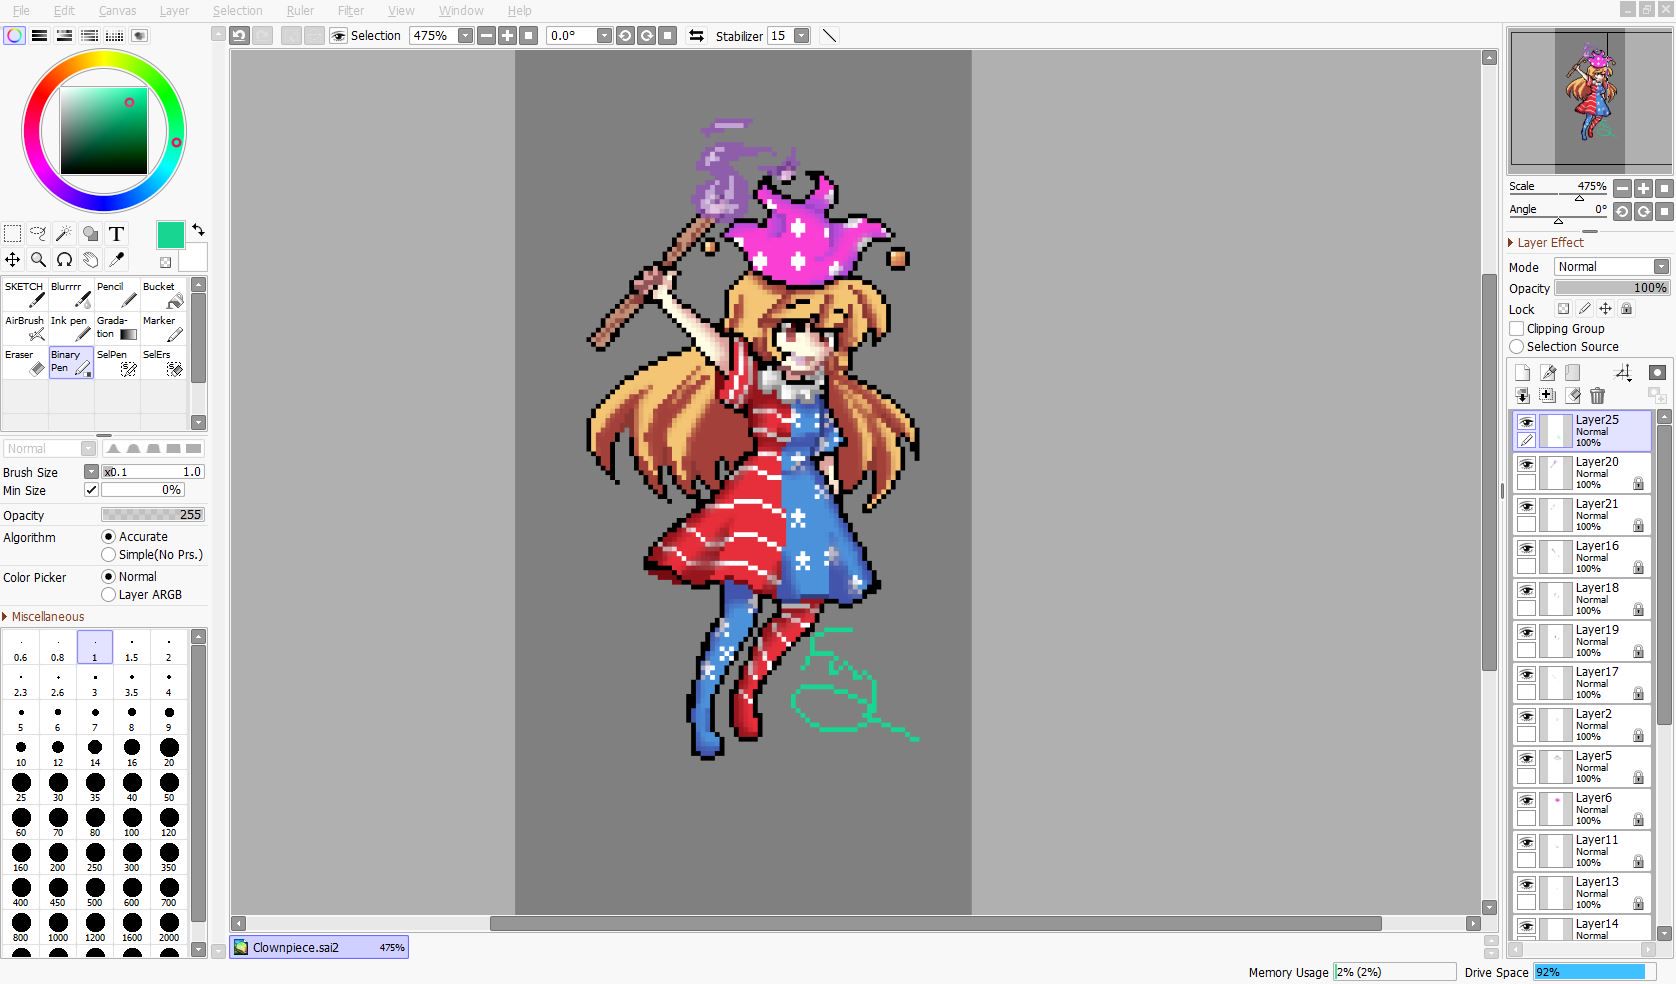Select the Move tool
The image size is (1676, 984).
tap(13, 260)
